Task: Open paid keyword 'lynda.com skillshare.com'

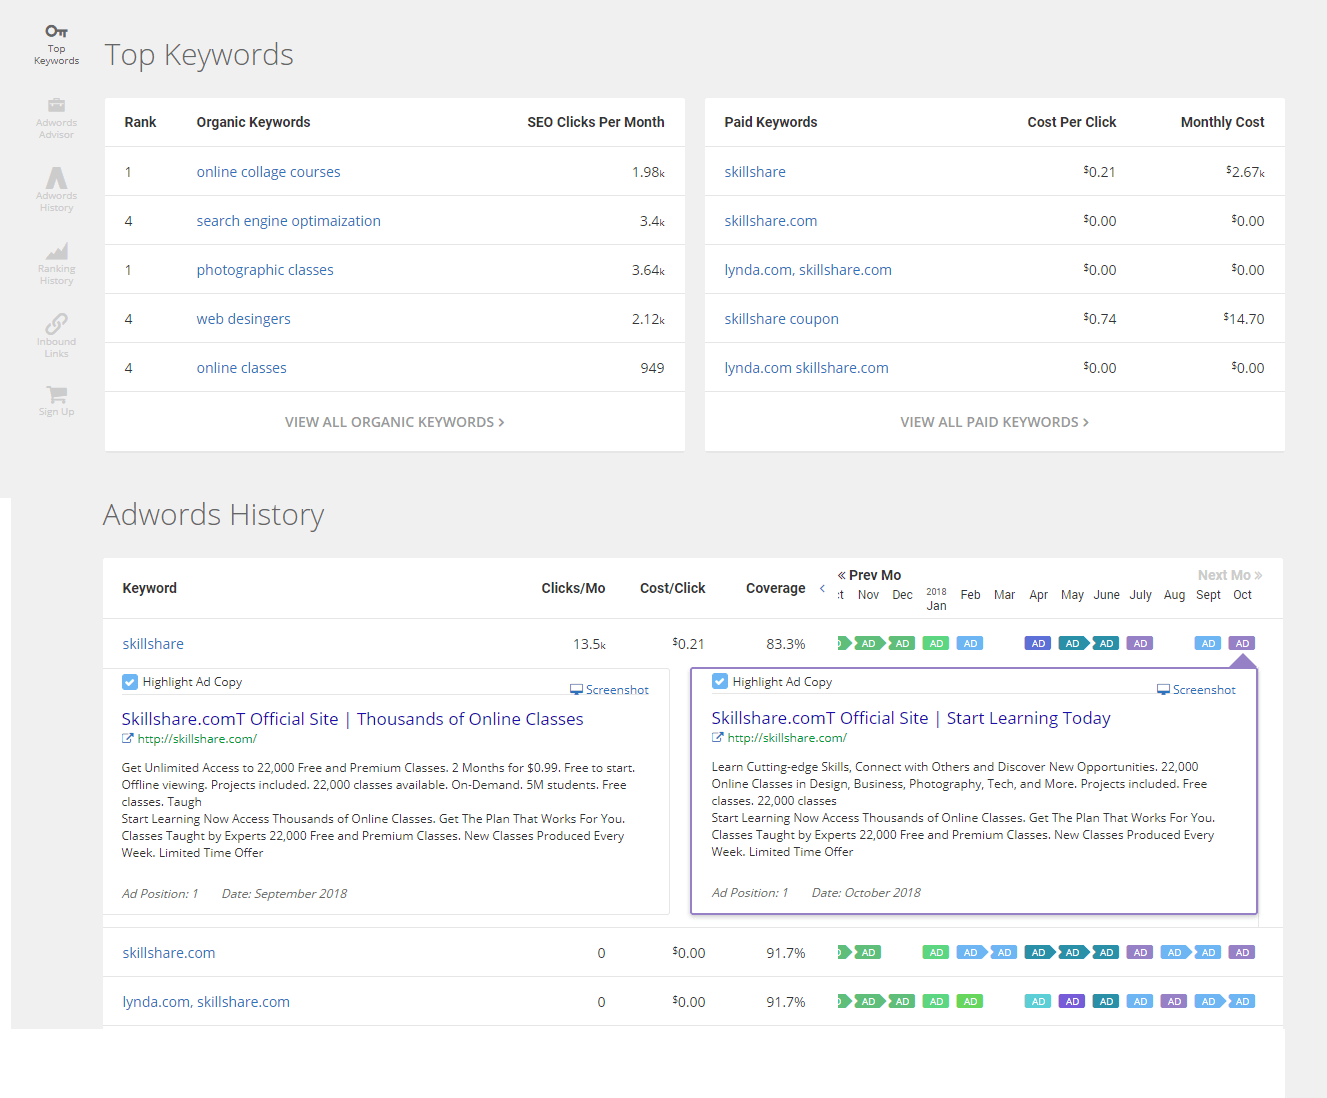Action: click(806, 368)
